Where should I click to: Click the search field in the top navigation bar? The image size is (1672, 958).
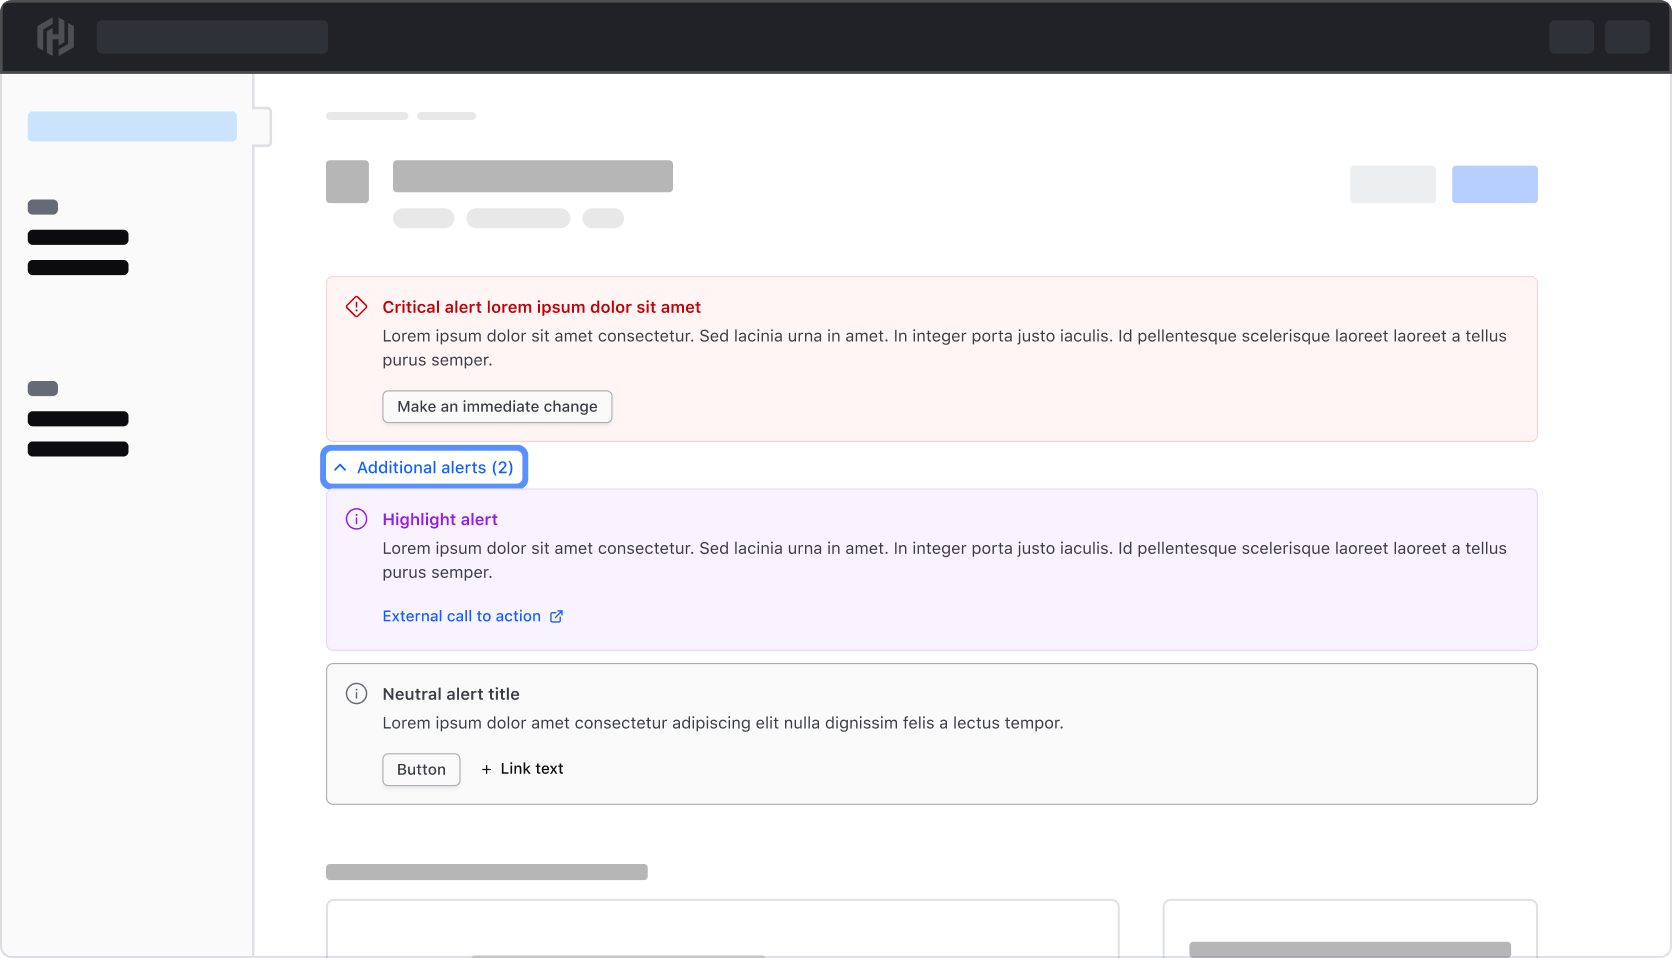212,37
